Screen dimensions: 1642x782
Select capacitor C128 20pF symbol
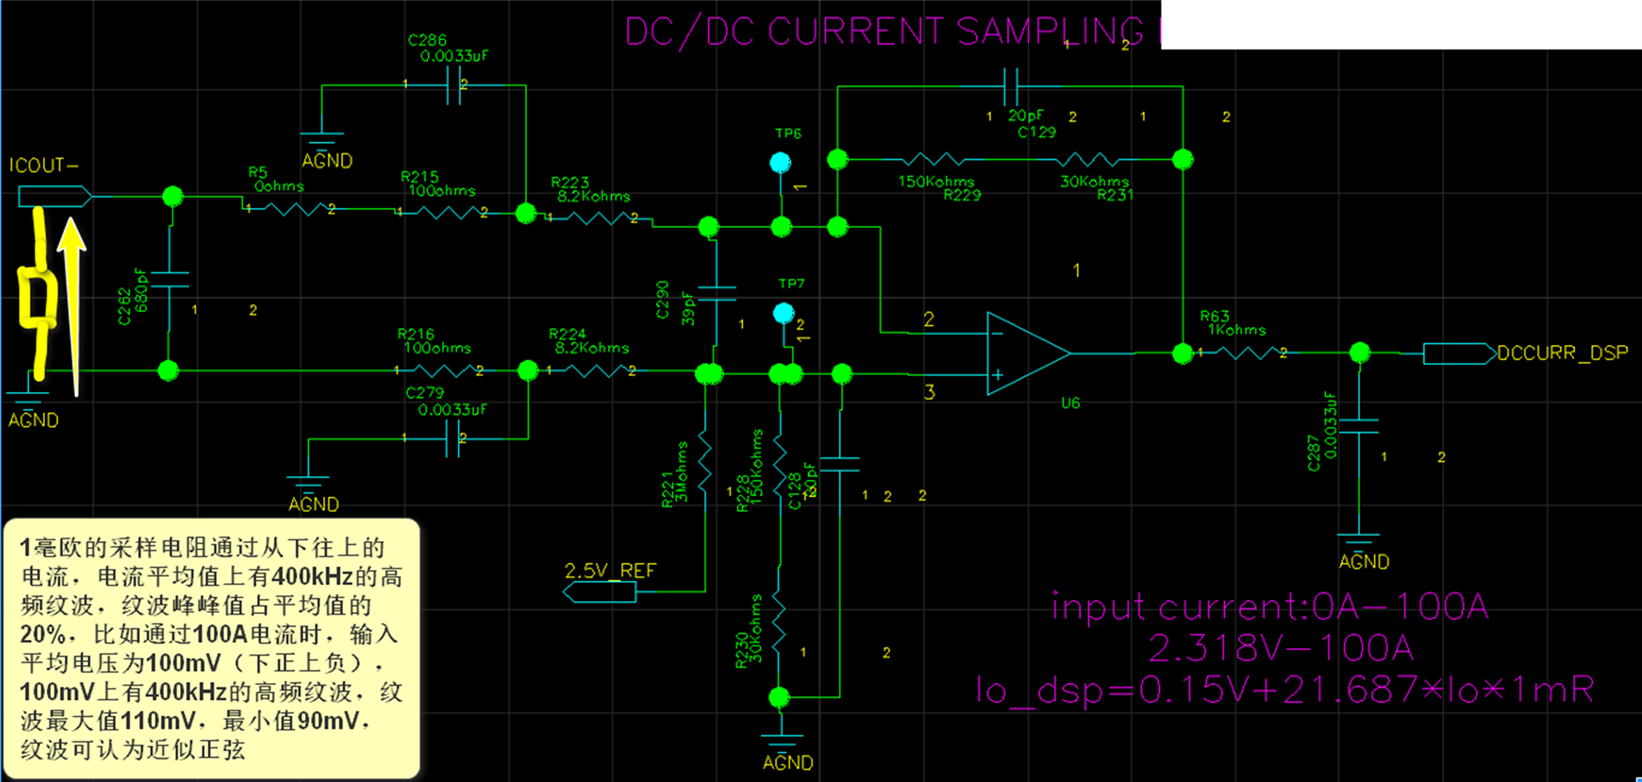click(x=841, y=464)
